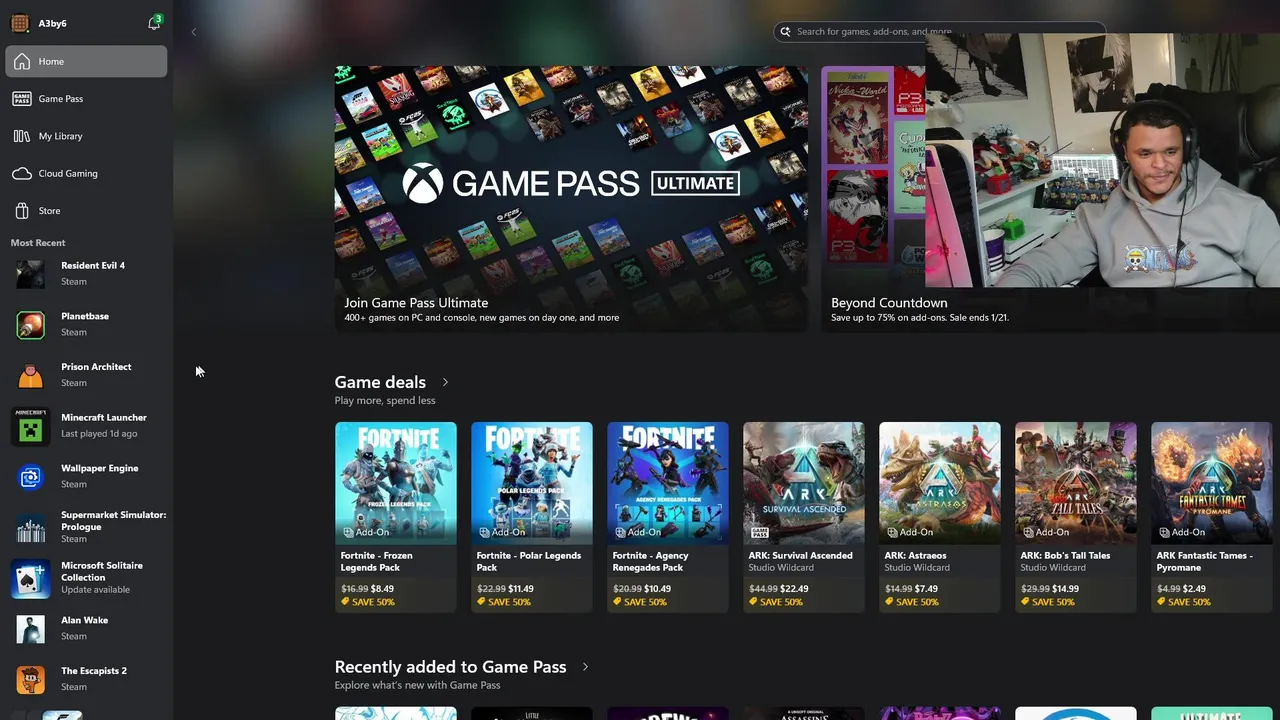Screen dimensions: 1280x720
Task: Open Game Pass in the sidebar
Action: click(86, 99)
